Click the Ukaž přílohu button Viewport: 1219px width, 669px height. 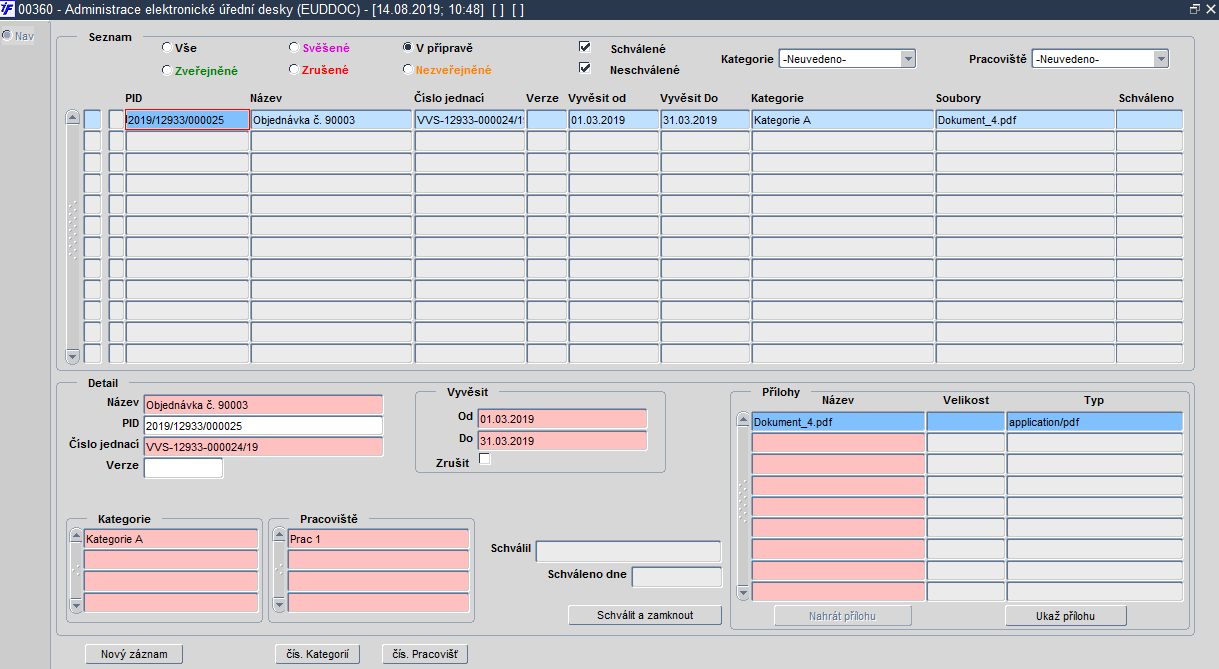1066,615
